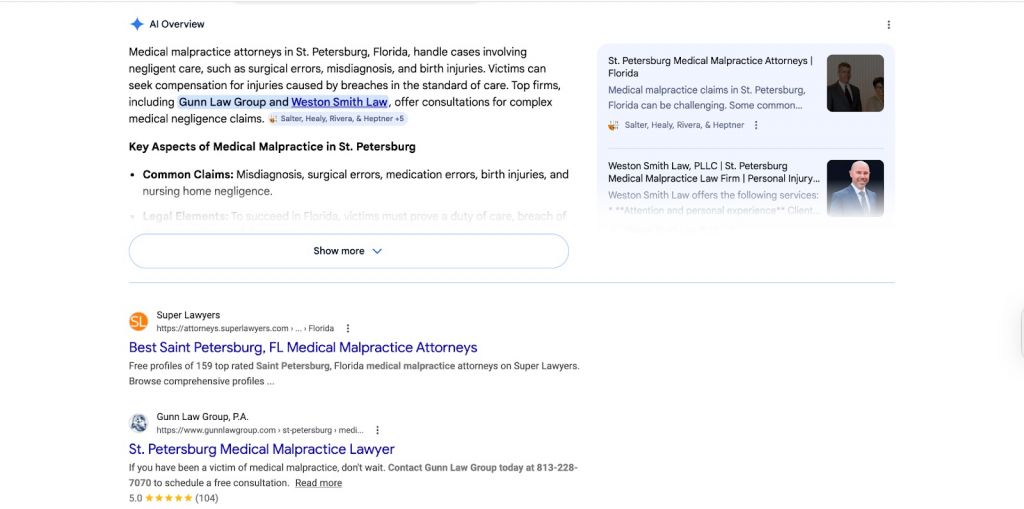This screenshot has height=509, width=1024.
Task: Open the three-dot menu for the Super Lawyers result
Action: coord(347,328)
